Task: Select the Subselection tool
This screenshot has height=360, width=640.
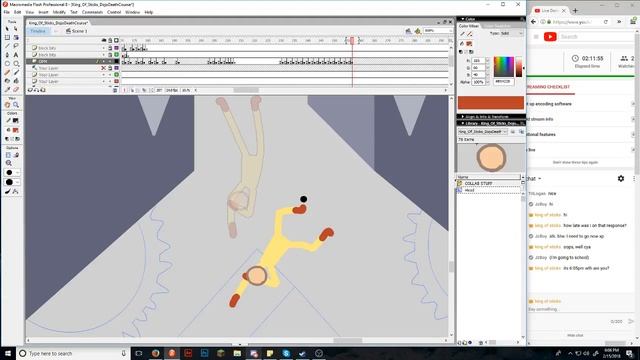Action: [x=16, y=29]
